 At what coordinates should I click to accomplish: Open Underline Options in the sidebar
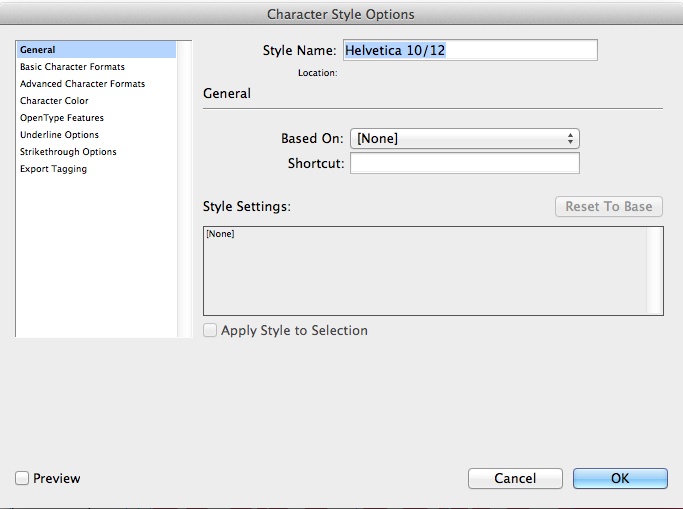click(x=59, y=135)
